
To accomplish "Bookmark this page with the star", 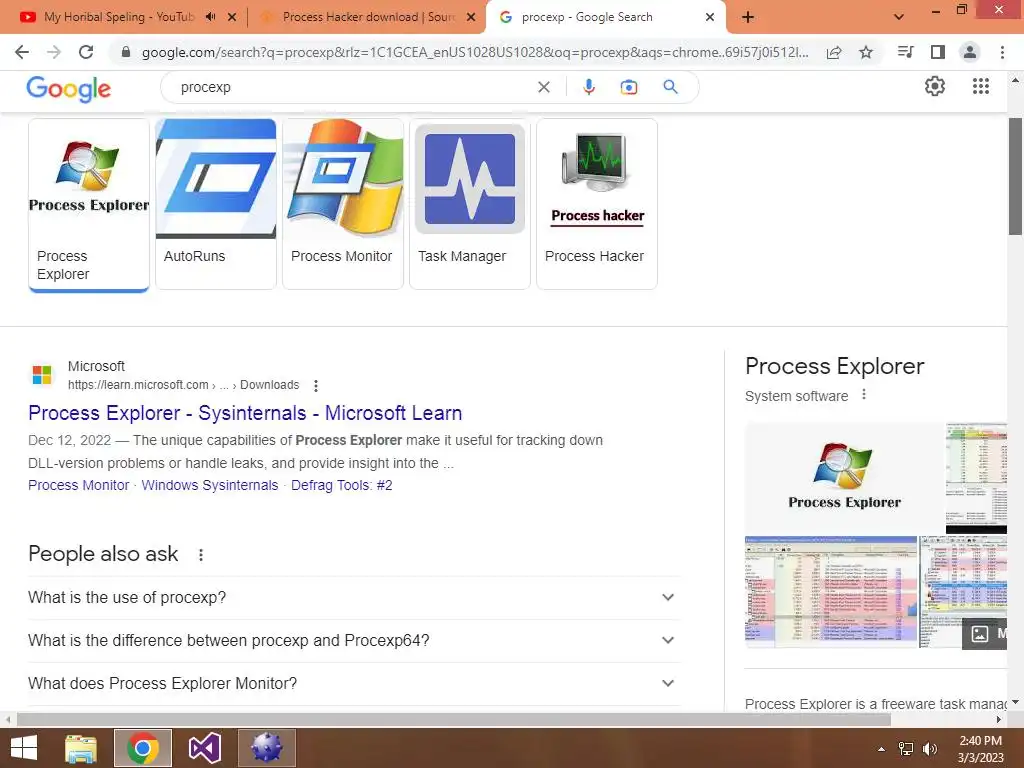I will [866, 52].
